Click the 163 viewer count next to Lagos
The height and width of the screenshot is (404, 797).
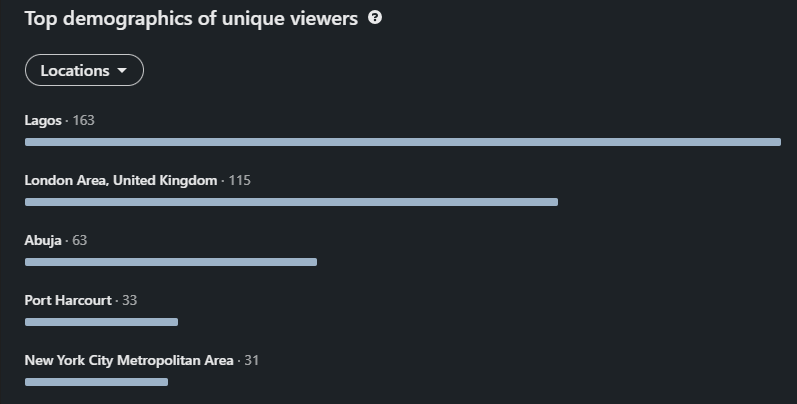(84, 121)
